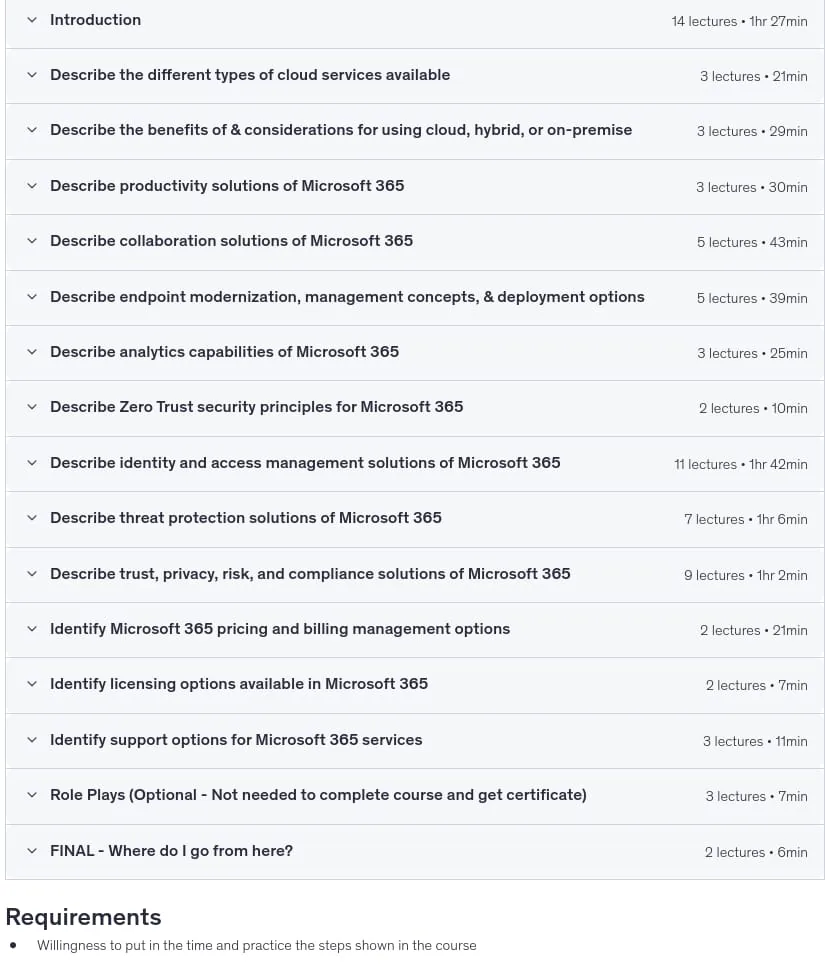Expand the analytics capabilities chevron
This screenshot has height=975, width=825.
pos(32,352)
